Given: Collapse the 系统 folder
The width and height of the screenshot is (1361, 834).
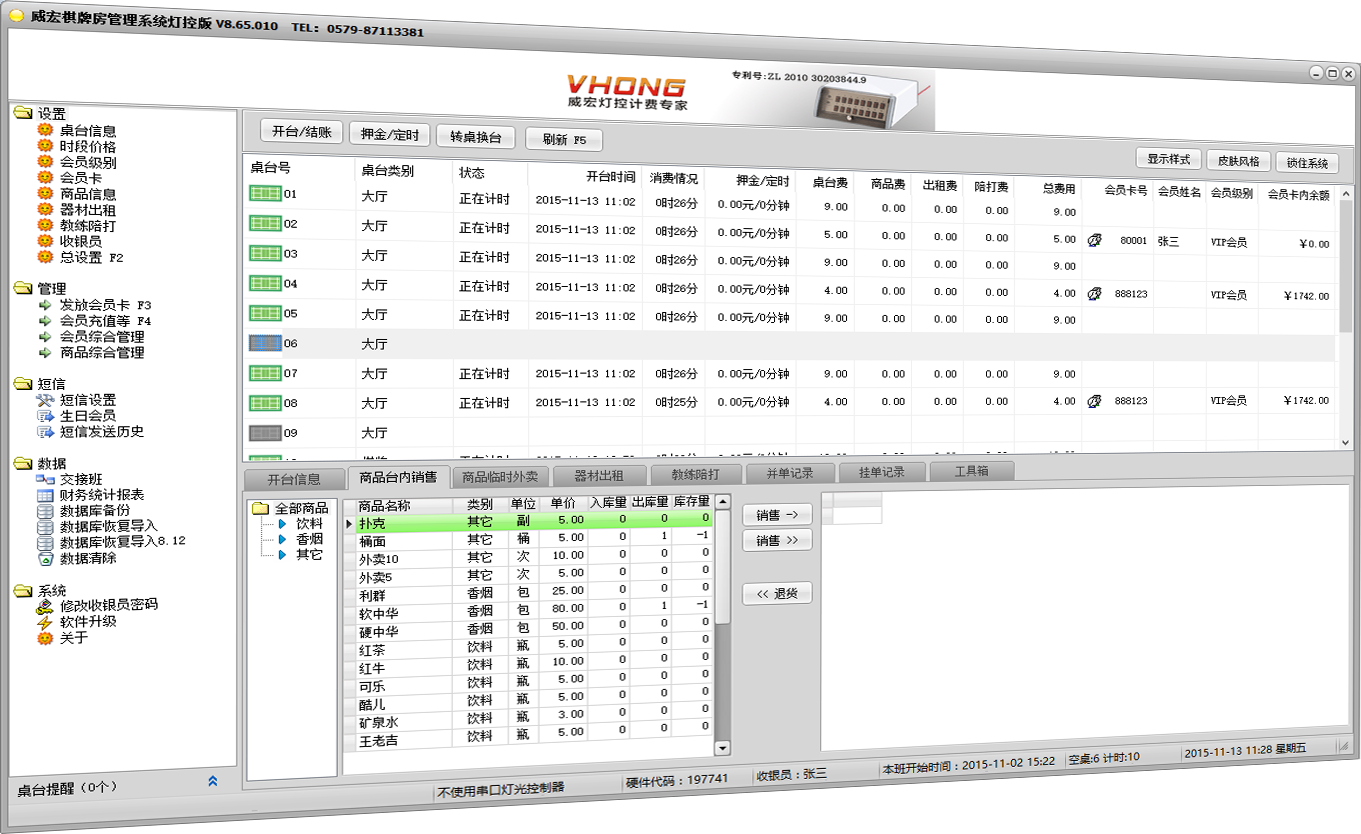Looking at the screenshot, I should coord(23,590).
